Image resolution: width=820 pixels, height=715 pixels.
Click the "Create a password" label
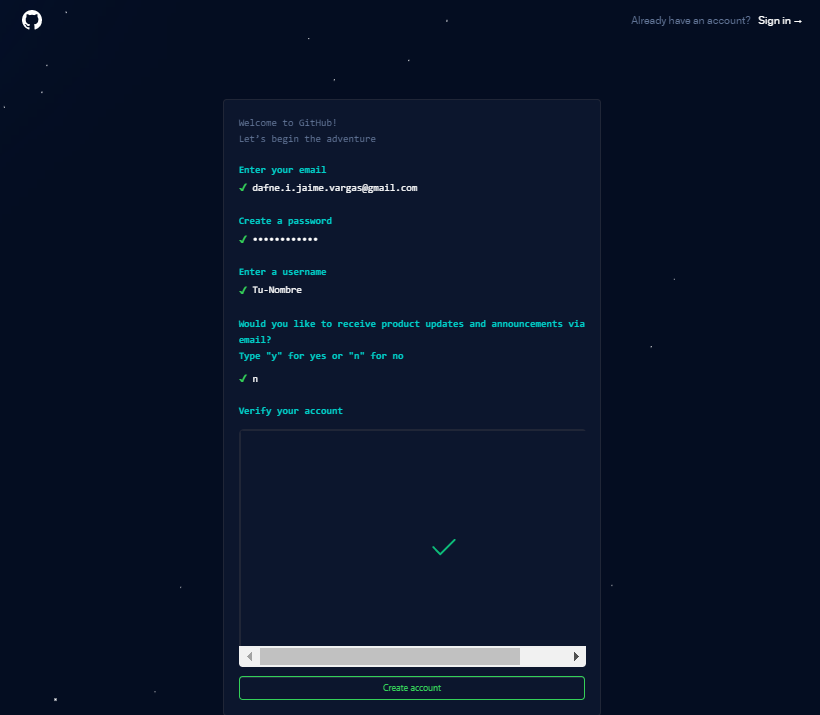click(x=285, y=221)
